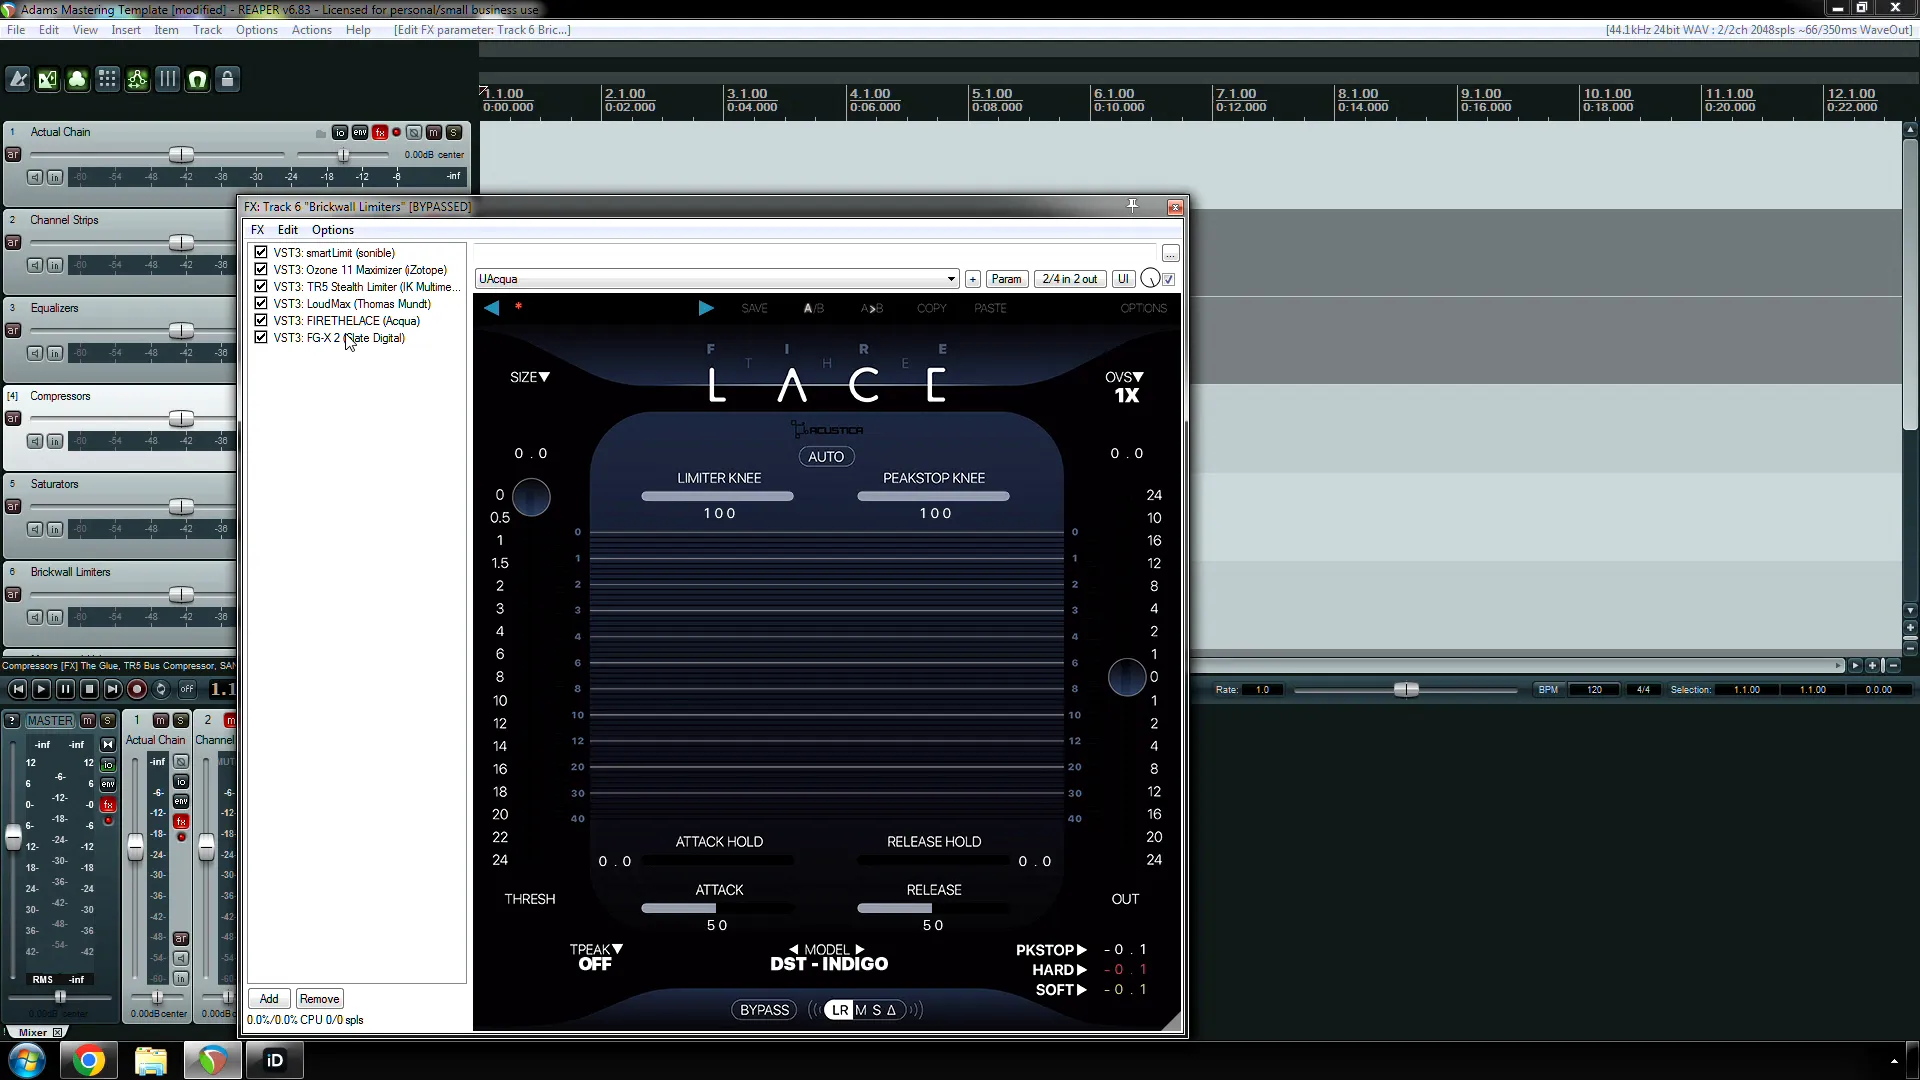Toggle the BYPASS button on FIRETHELACE

(x=764, y=1010)
